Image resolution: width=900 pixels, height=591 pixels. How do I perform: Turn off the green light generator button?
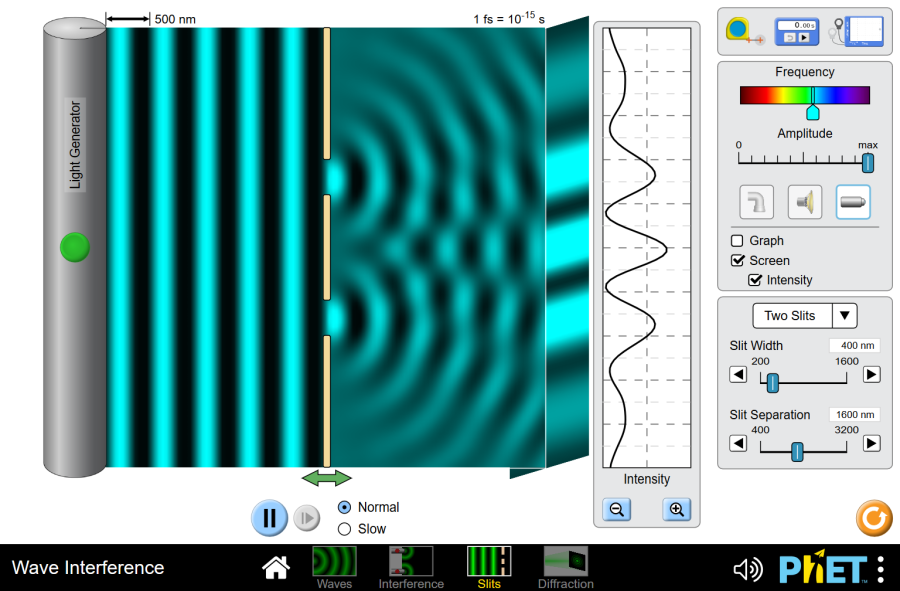click(x=75, y=247)
